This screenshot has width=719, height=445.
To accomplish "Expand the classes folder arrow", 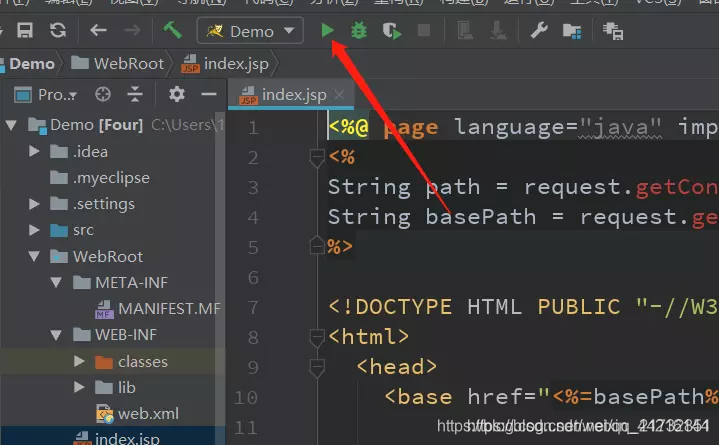I will coord(79,361).
